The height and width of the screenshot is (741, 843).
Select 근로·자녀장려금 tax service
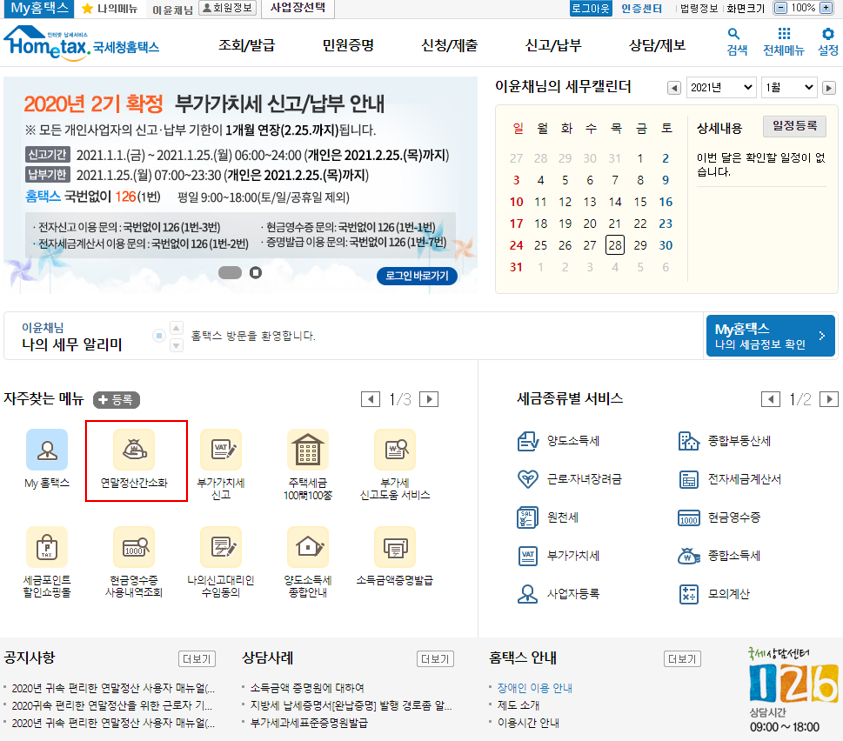tap(569, 479)
